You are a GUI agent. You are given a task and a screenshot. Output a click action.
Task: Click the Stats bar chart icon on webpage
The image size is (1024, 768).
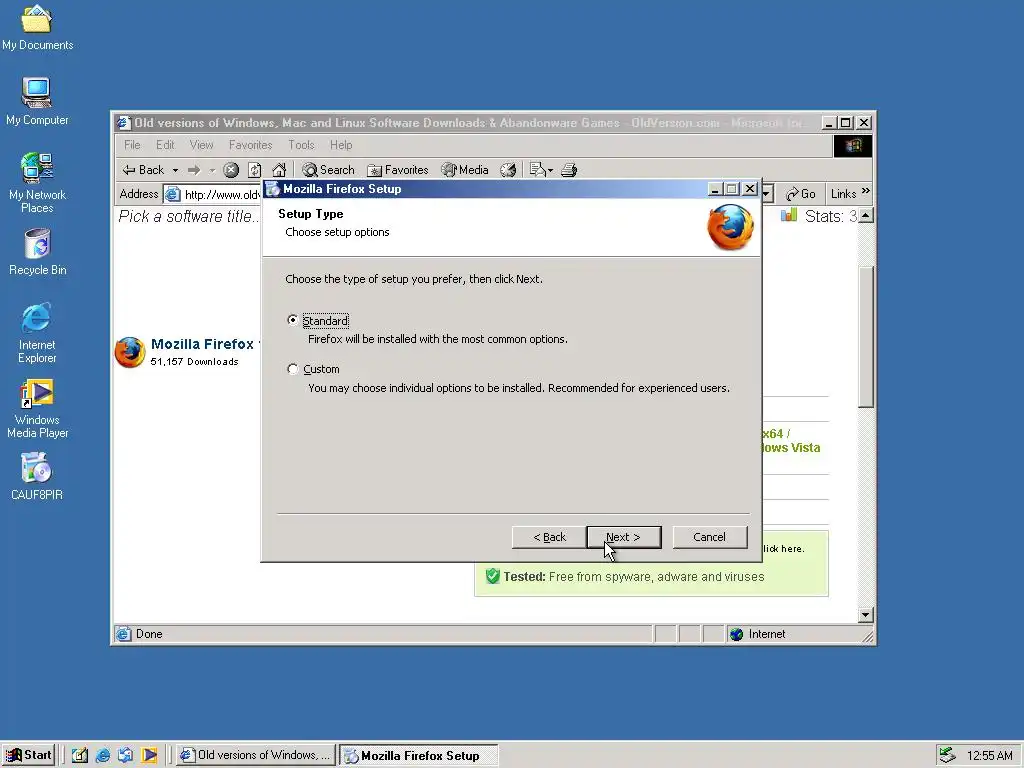point(789,215)
